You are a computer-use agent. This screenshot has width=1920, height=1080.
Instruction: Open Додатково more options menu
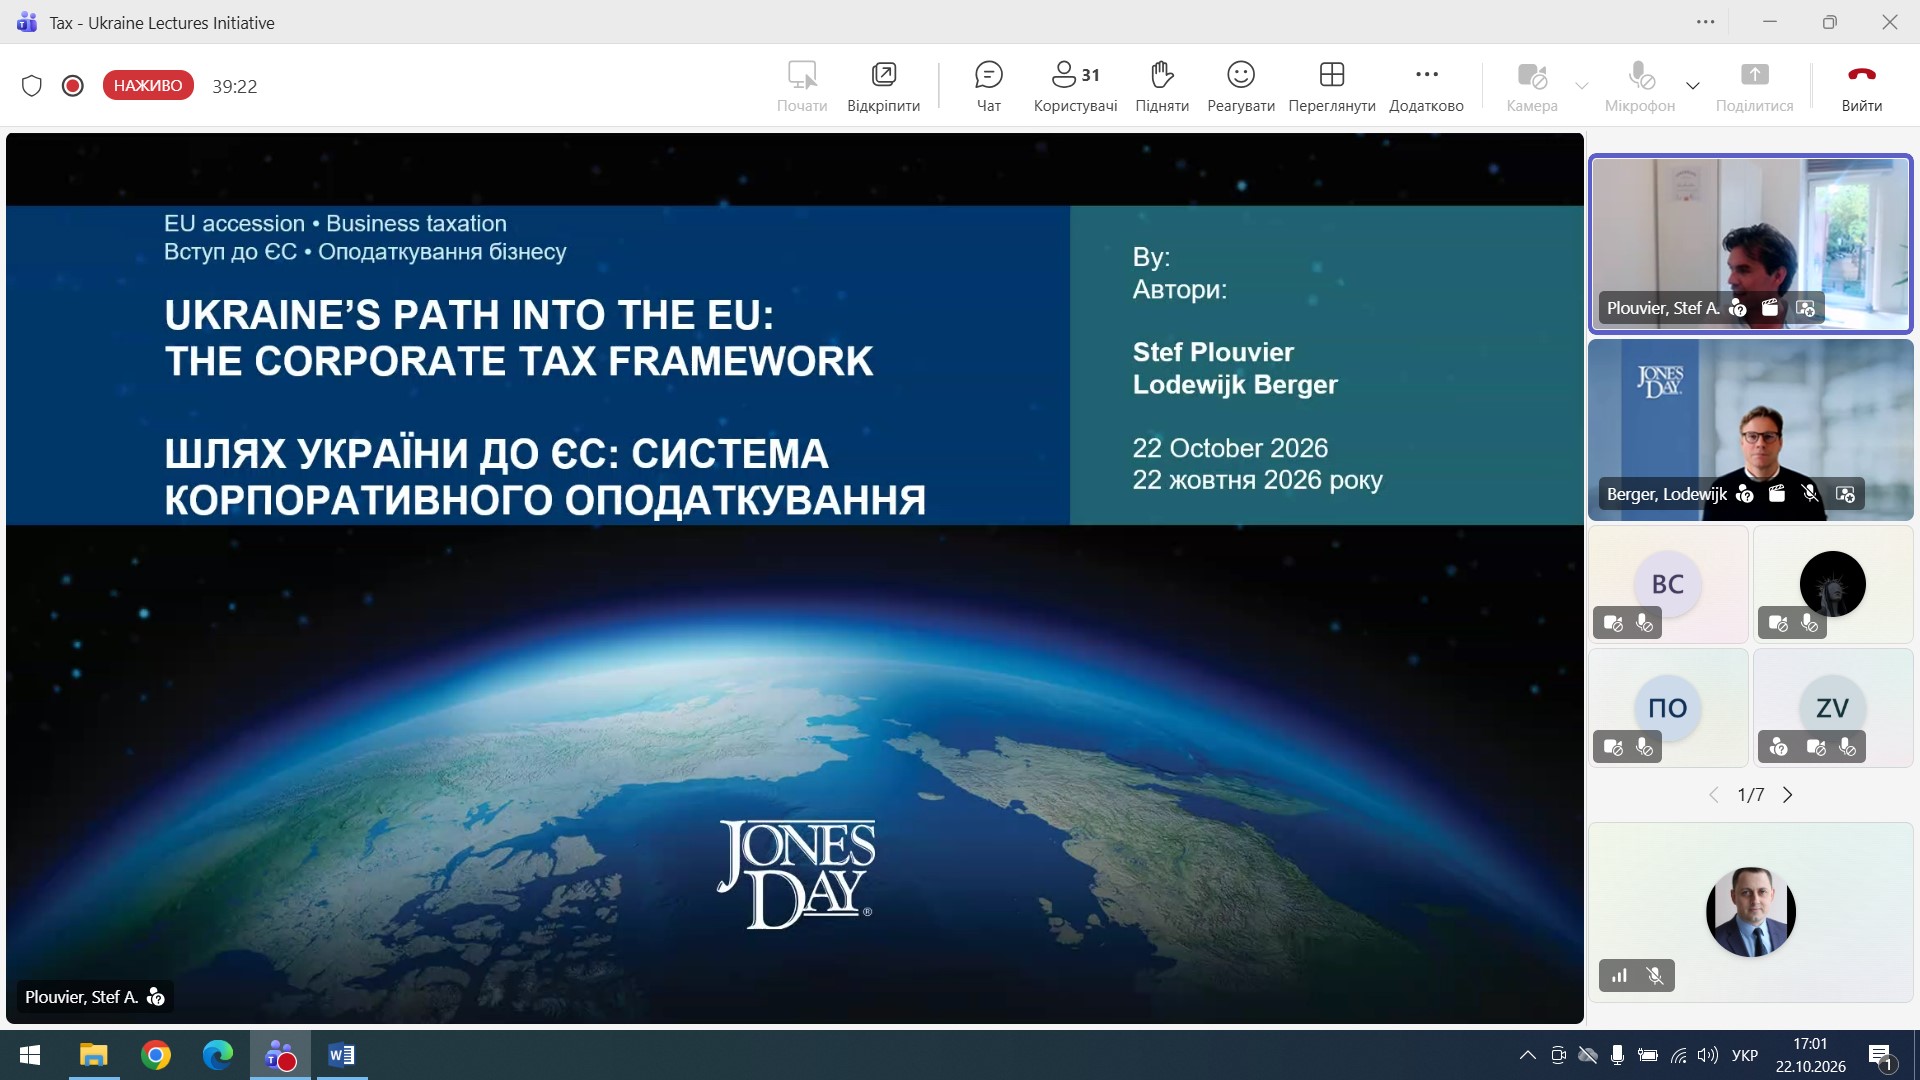[1426, 86]
